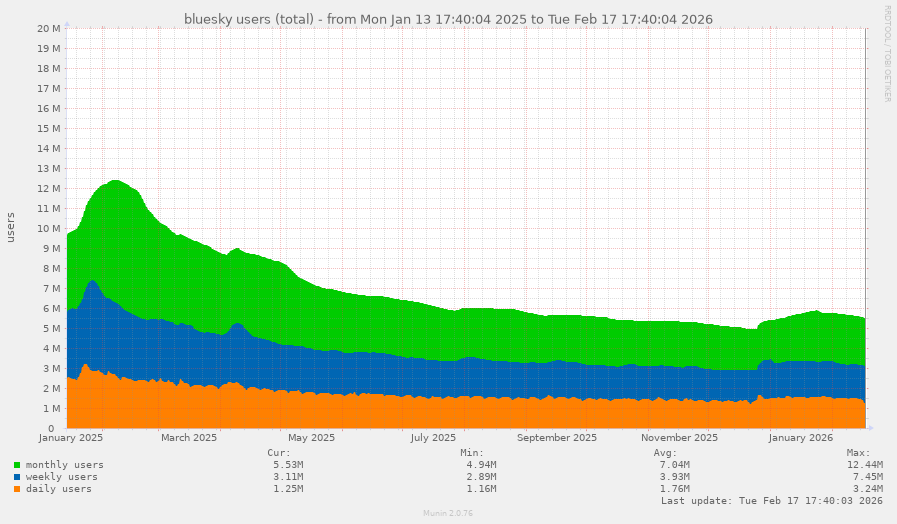This screenshot has height=524, width=897.
Task: Click the 'September 2025' x-axis label
Action: (556, 438)
